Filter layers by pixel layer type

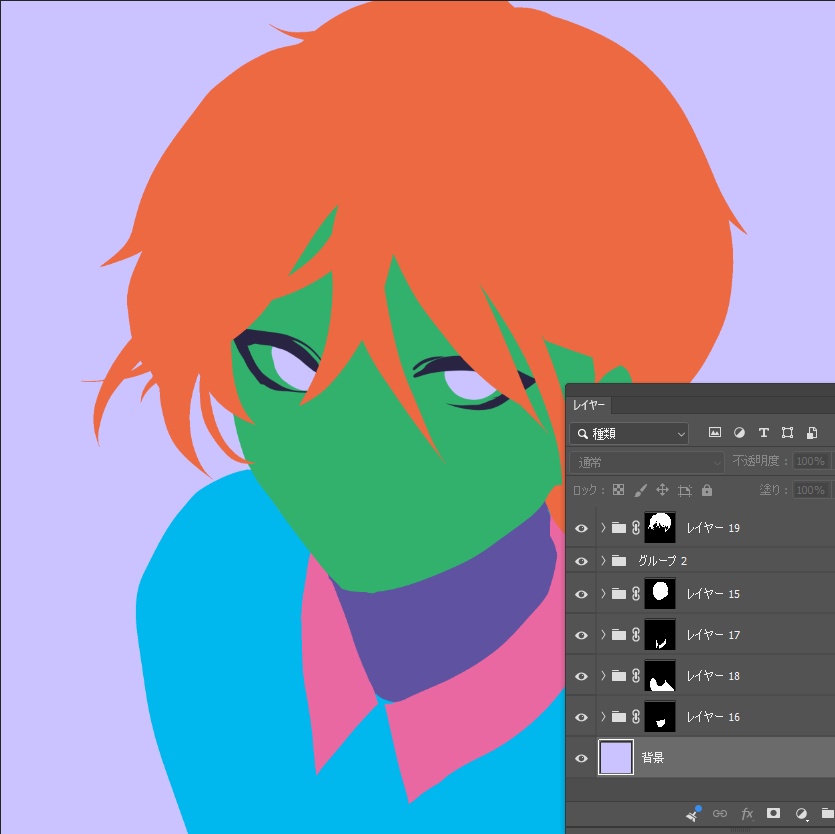click(715, 432)
